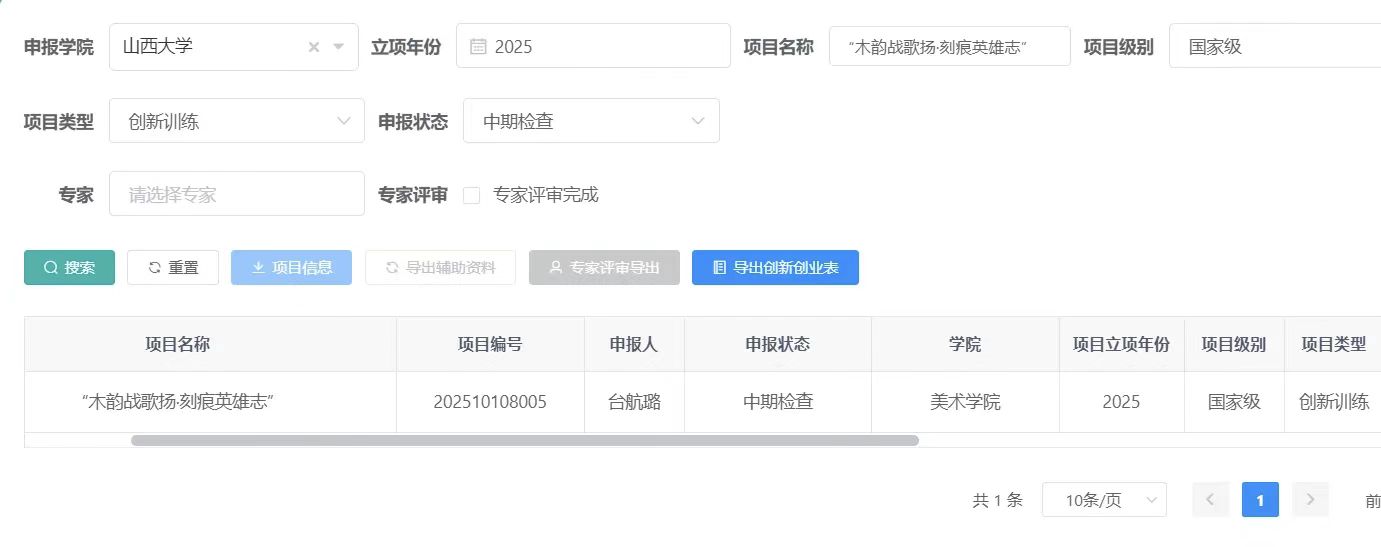This screenshot has width=1381, height=547.
Task: Click the 项目类型 column header
Action: point(1333,344)
